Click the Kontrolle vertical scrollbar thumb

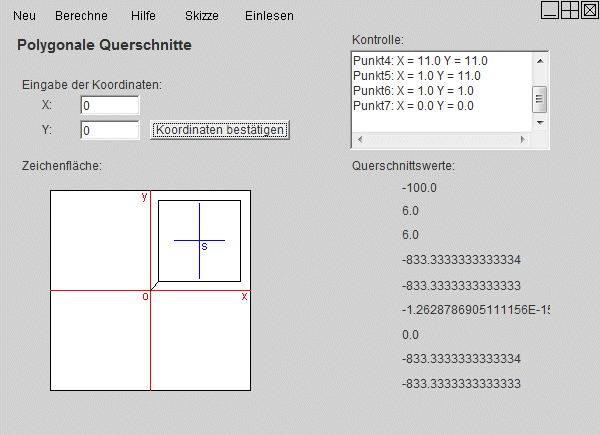[540, 98]
